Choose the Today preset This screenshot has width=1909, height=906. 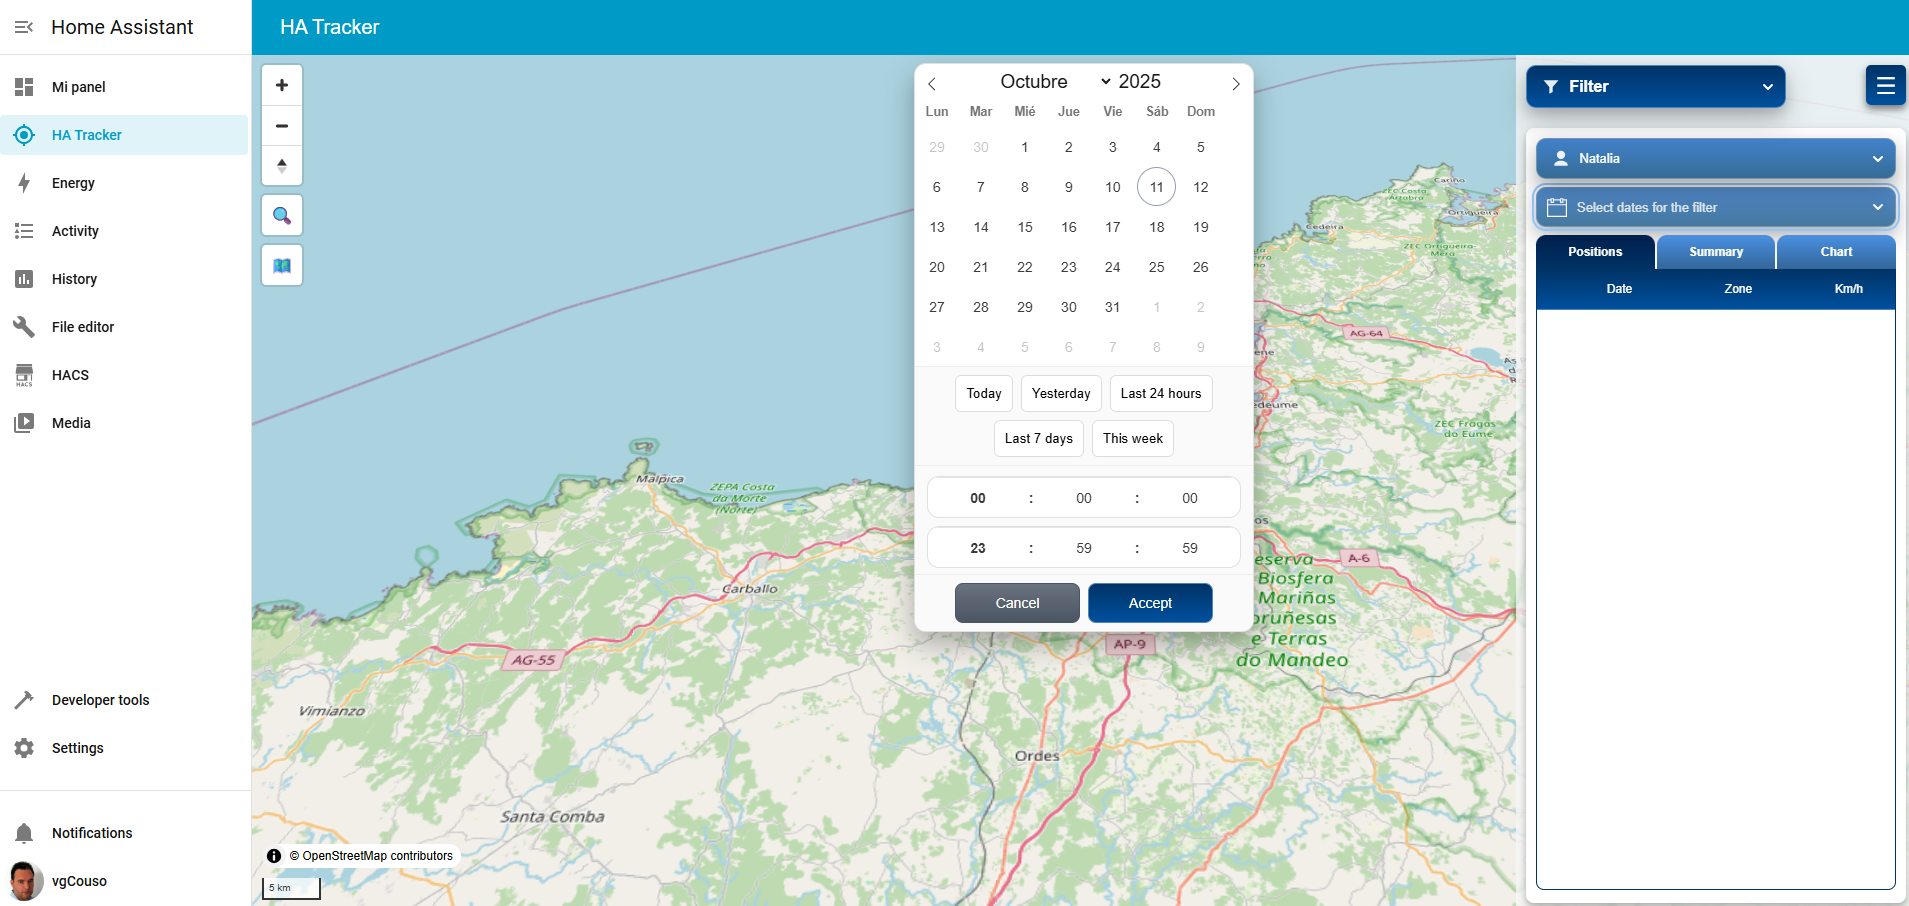click(x=984, y=394)
